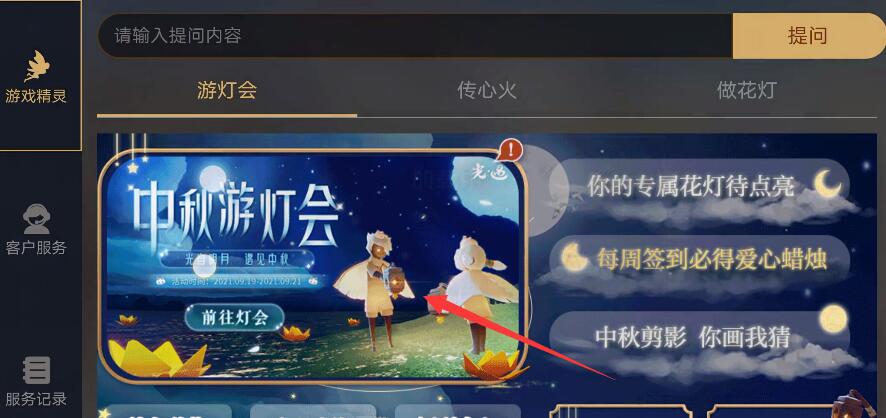This screenshot has height=418, width=886.
Task: Open the 游戏精灵 sidebar icon
Action: (x=37, y=66)
